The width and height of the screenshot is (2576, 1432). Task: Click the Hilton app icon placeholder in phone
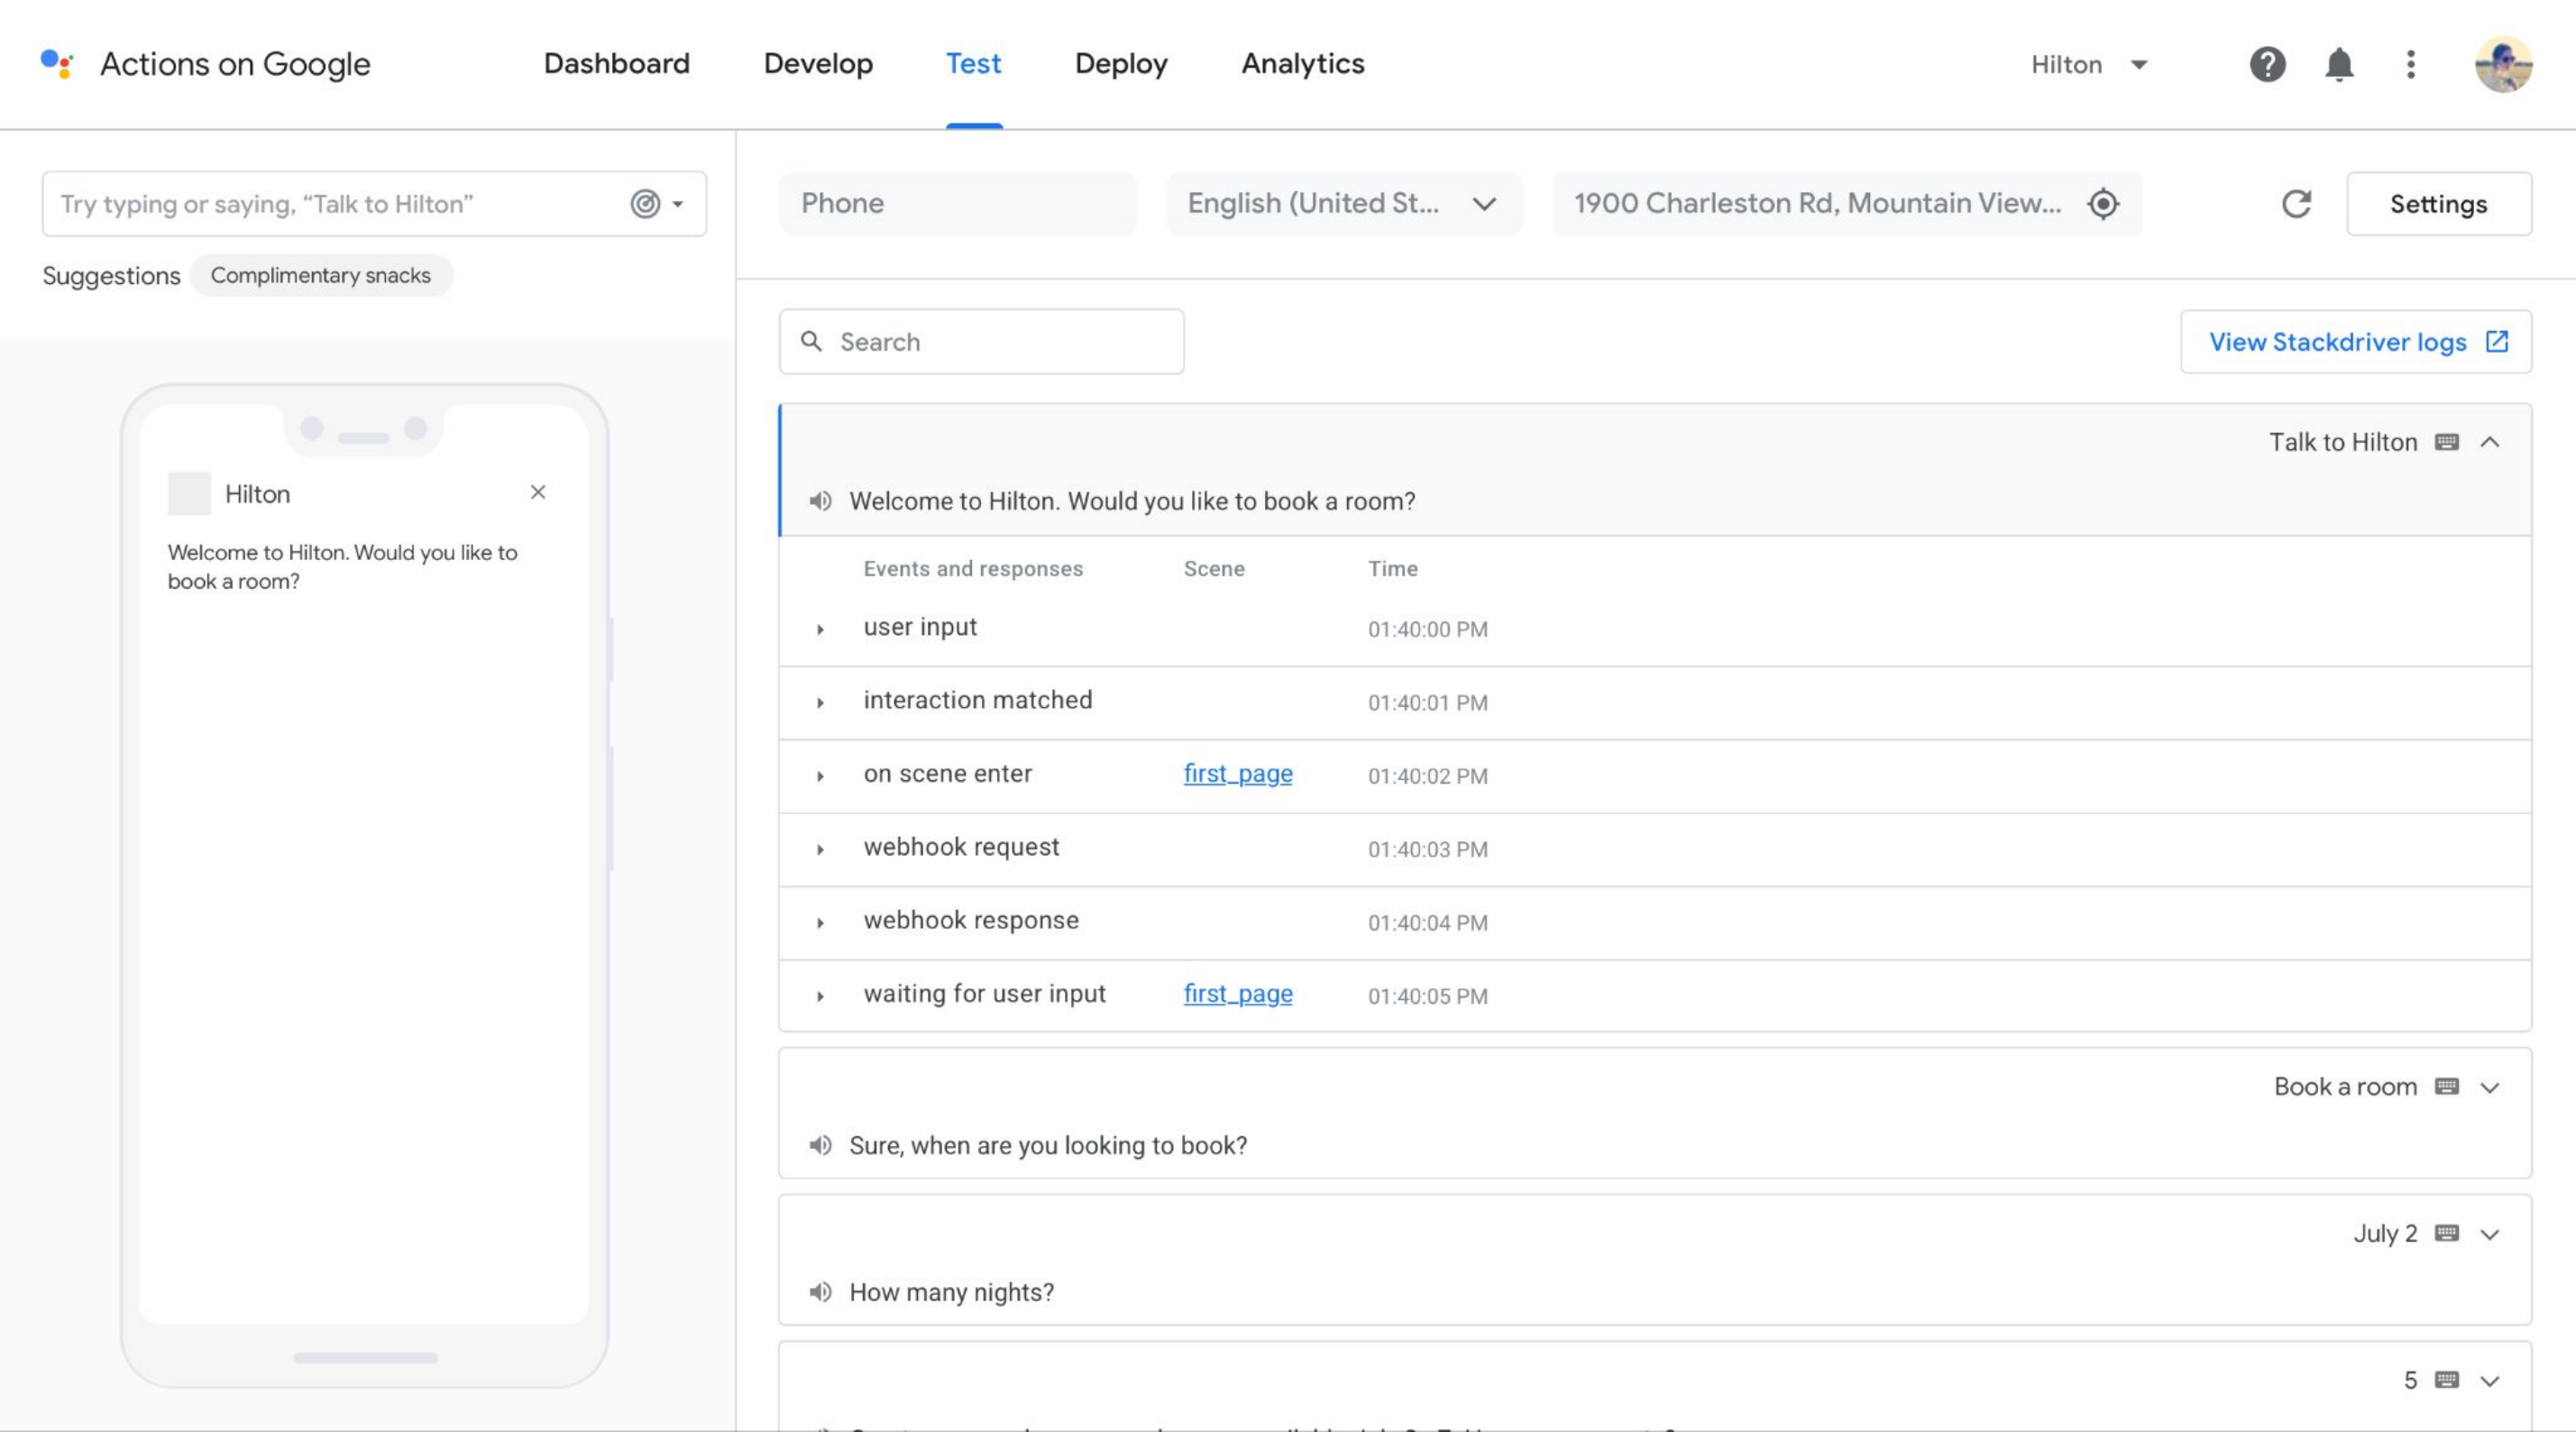click(189, 493)
